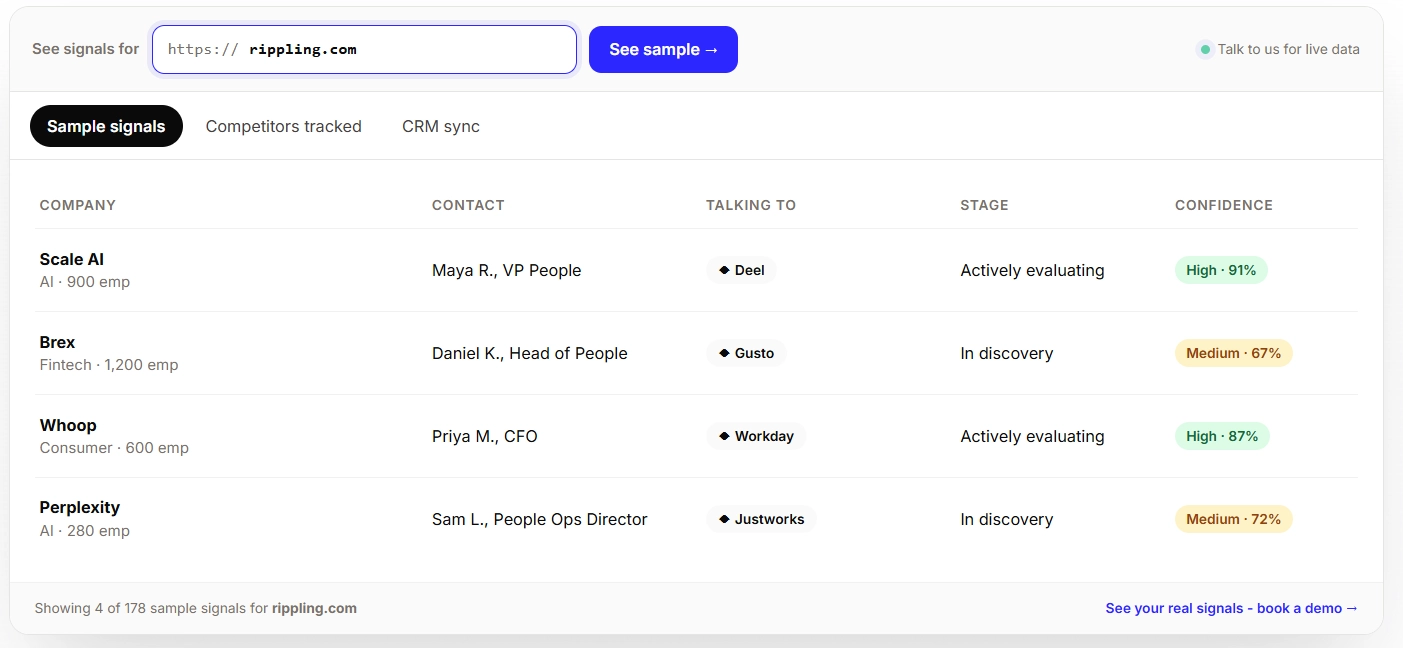Click the Medium · 72% confidence badge

click(x=1233, y=519)
